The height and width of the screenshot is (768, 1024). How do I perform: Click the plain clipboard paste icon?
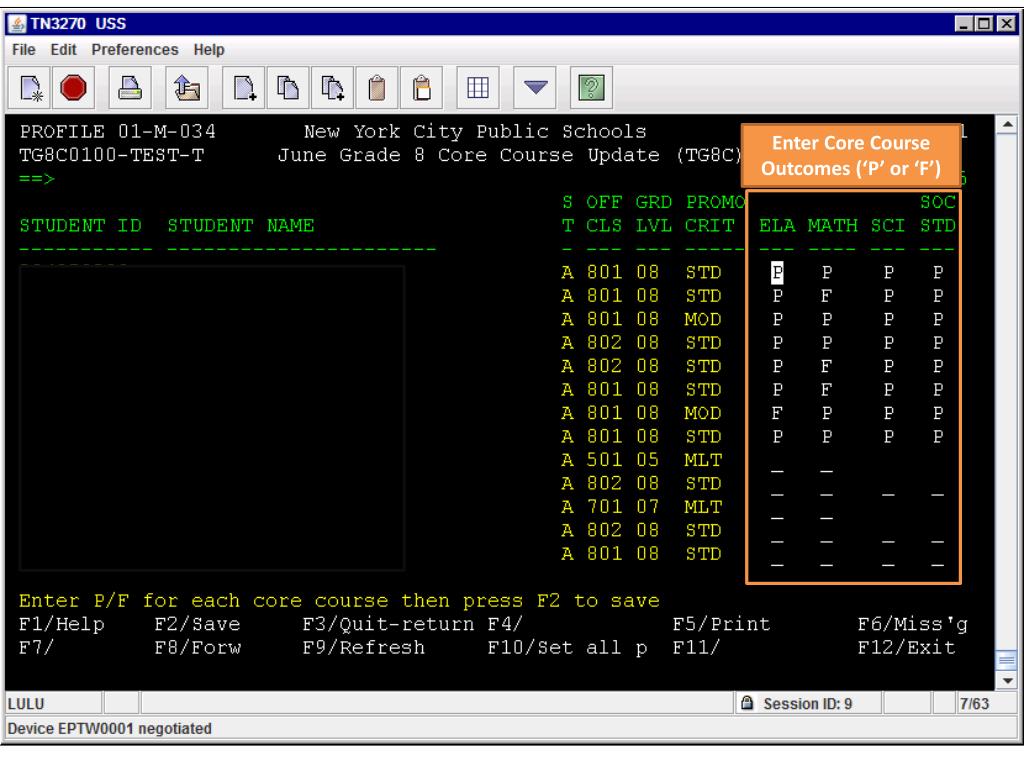pos(377,88)
